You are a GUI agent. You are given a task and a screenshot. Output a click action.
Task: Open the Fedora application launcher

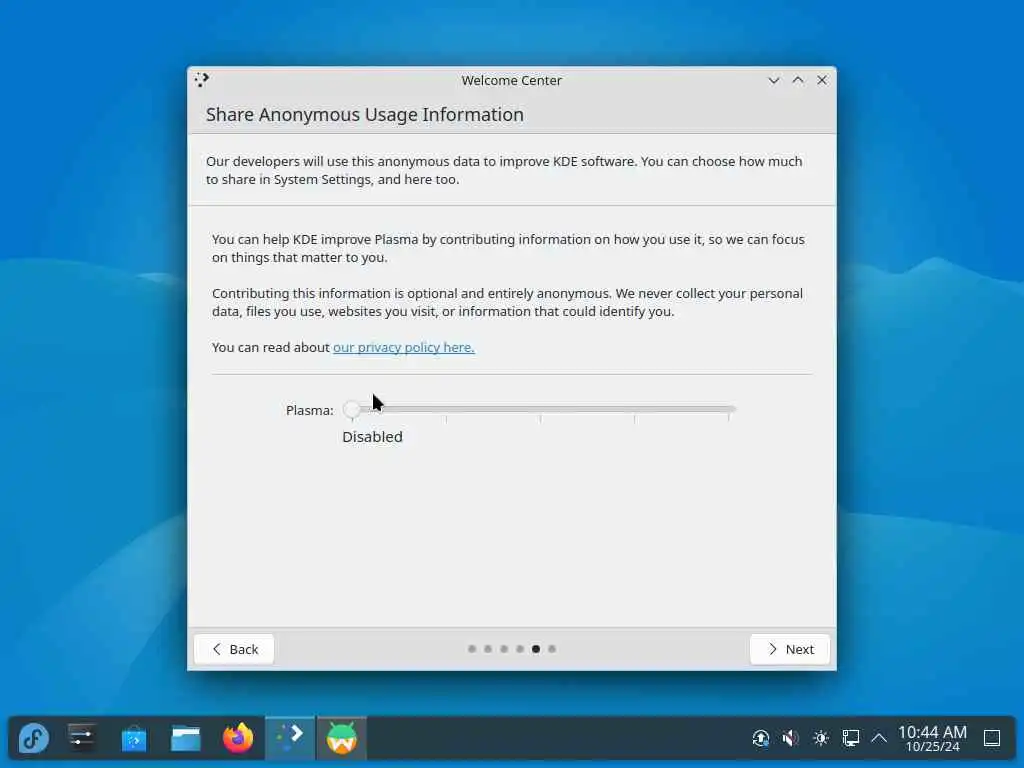click(x=33, y=739)
